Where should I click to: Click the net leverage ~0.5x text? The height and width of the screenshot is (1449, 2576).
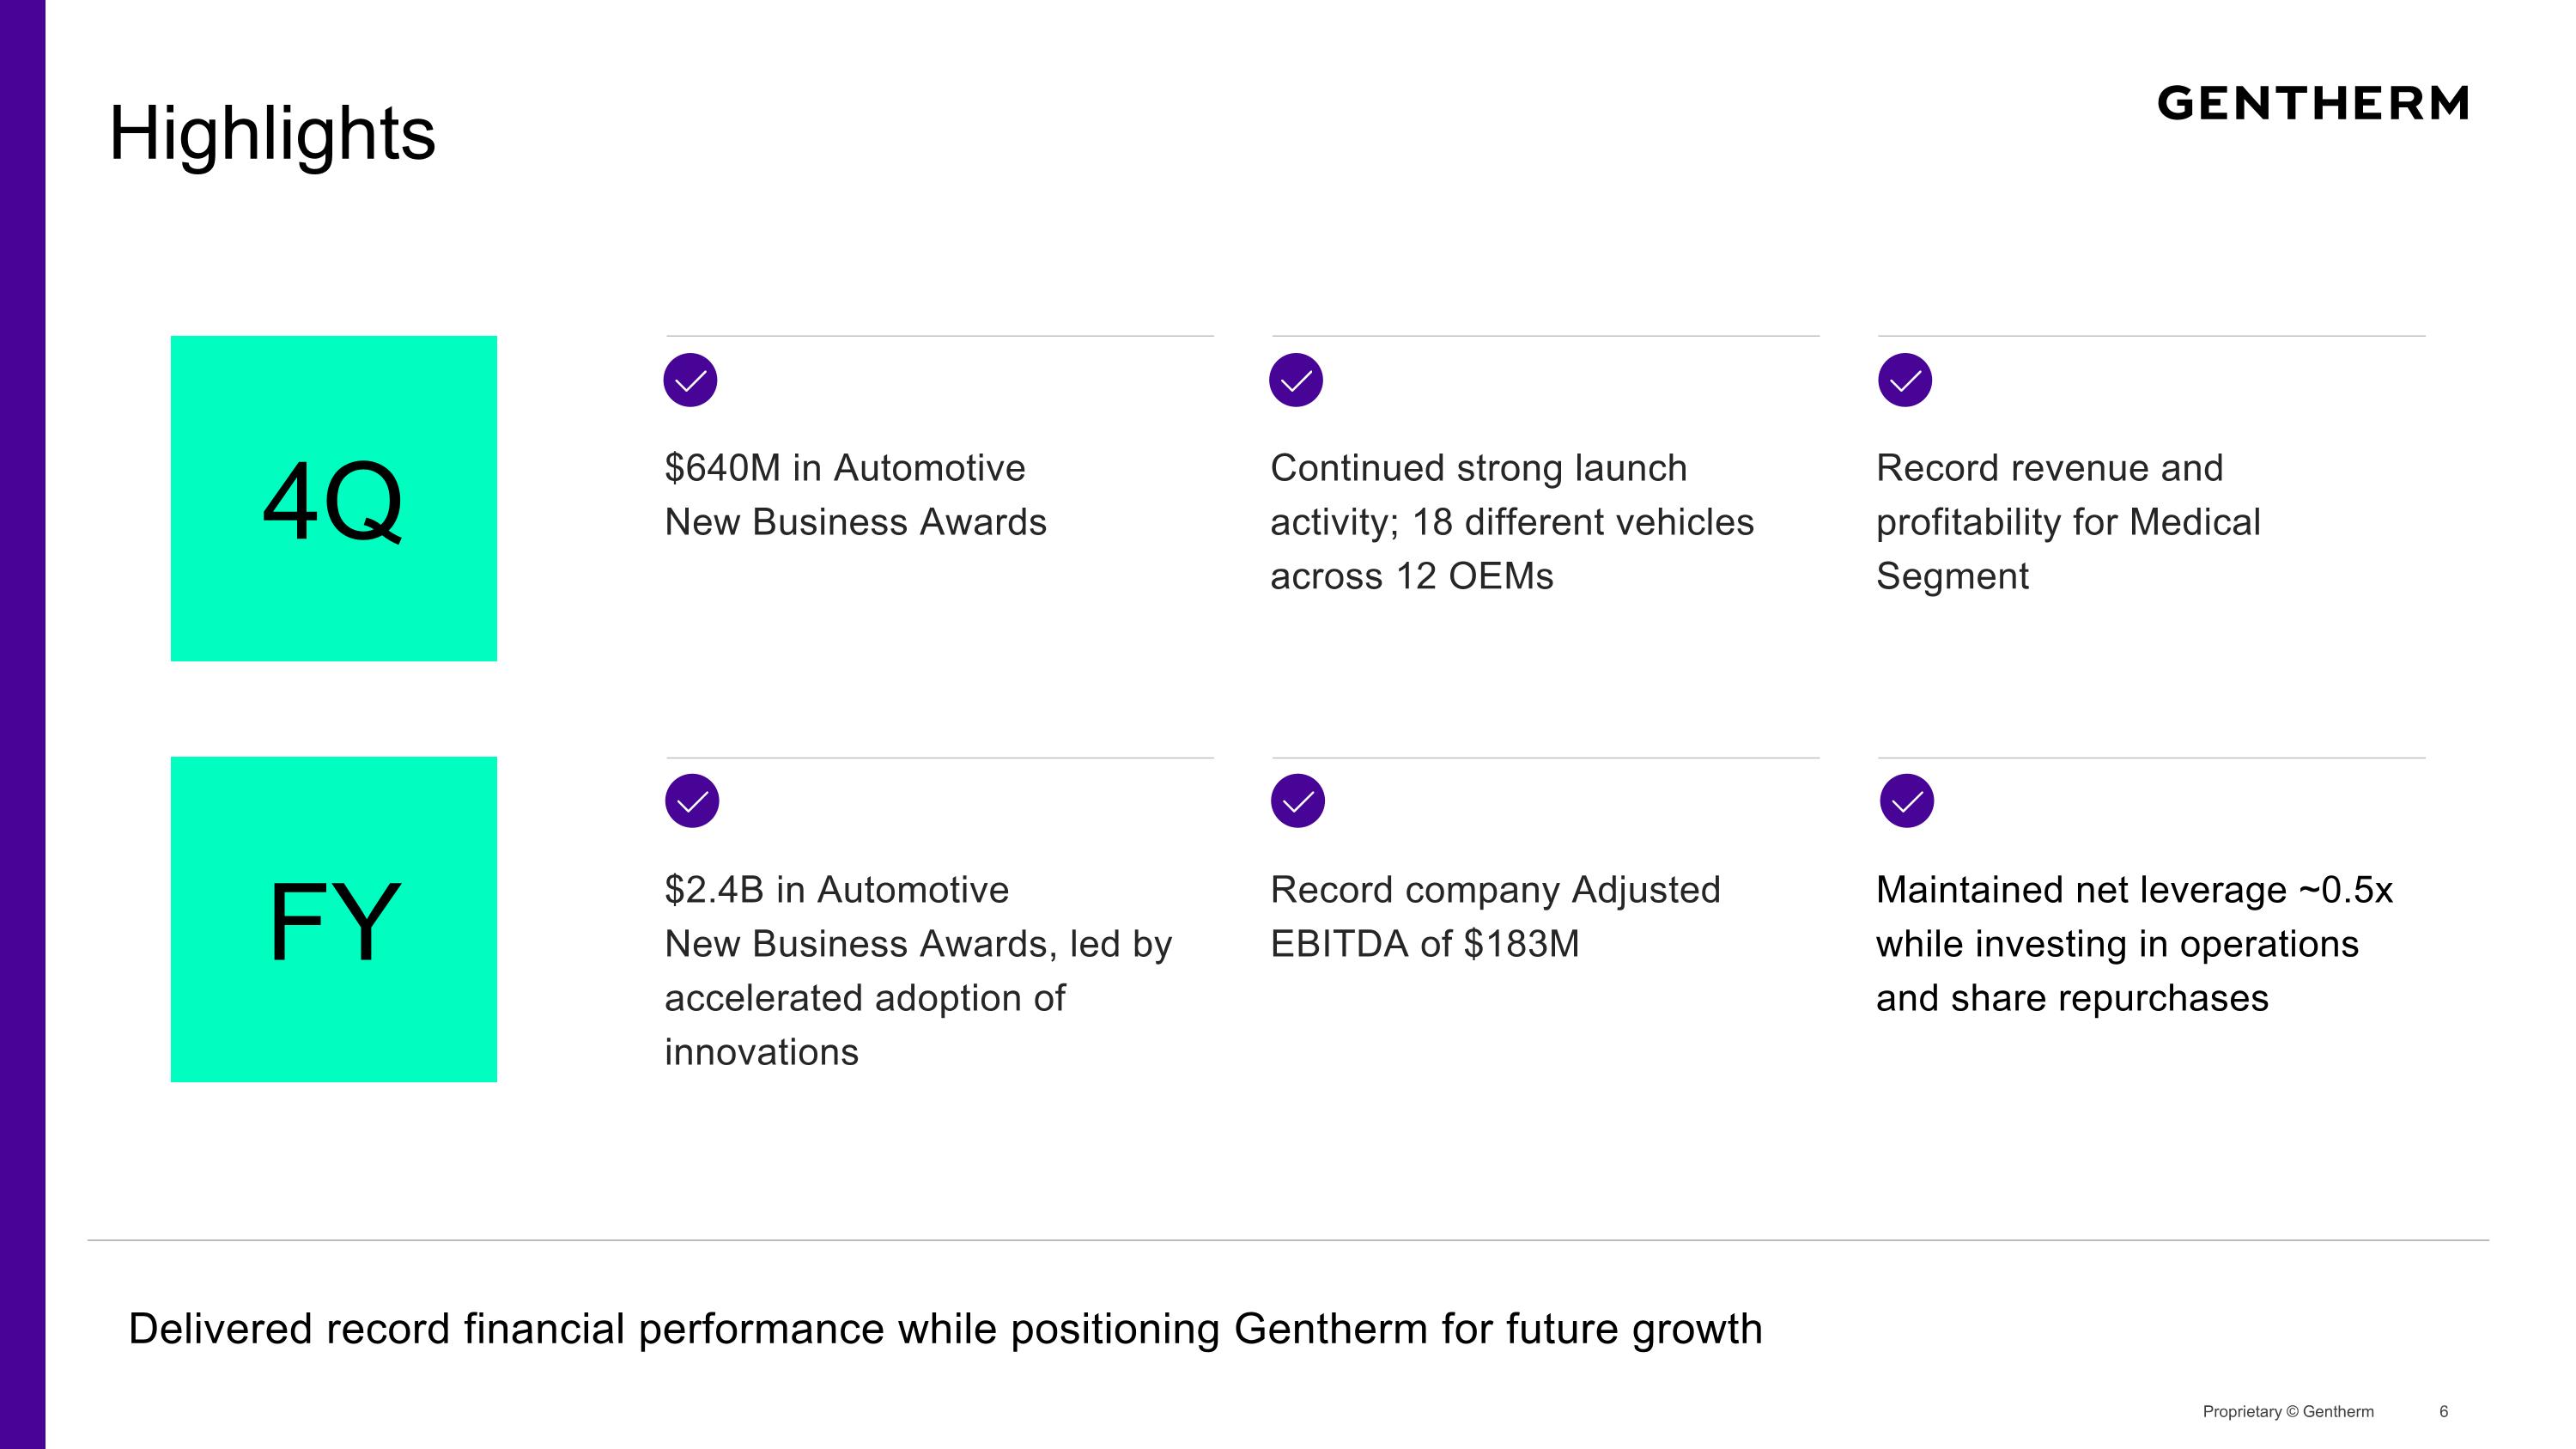pos(2133,943)
